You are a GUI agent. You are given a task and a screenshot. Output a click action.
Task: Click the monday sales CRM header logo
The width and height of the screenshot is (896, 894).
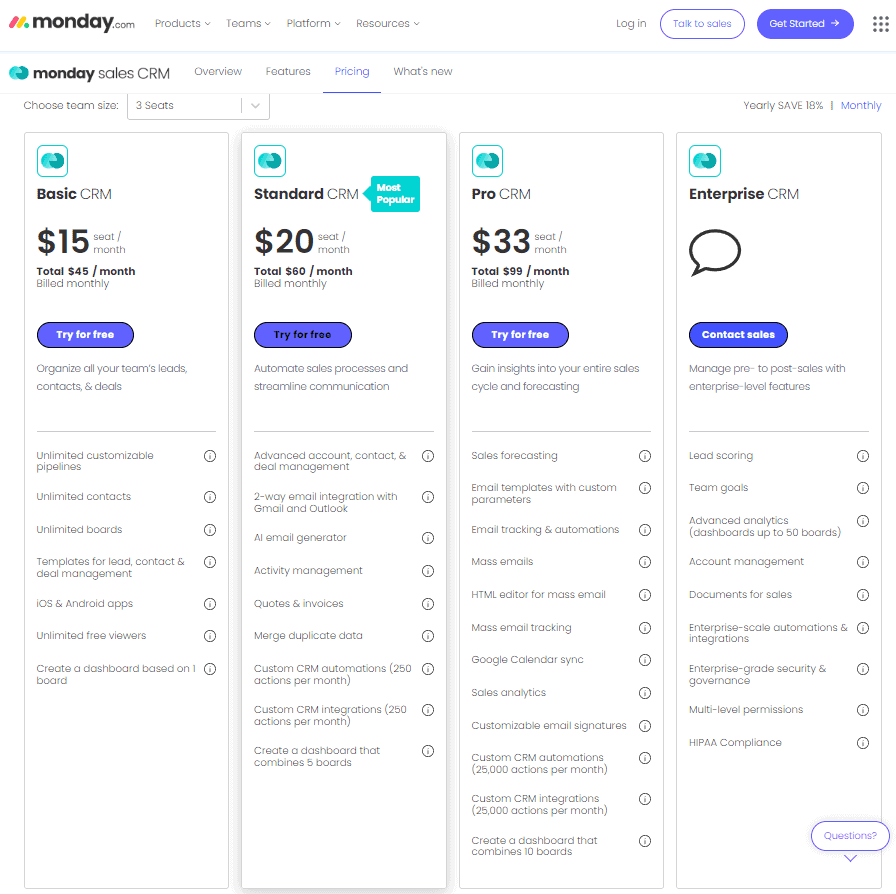tap(90, 72)
